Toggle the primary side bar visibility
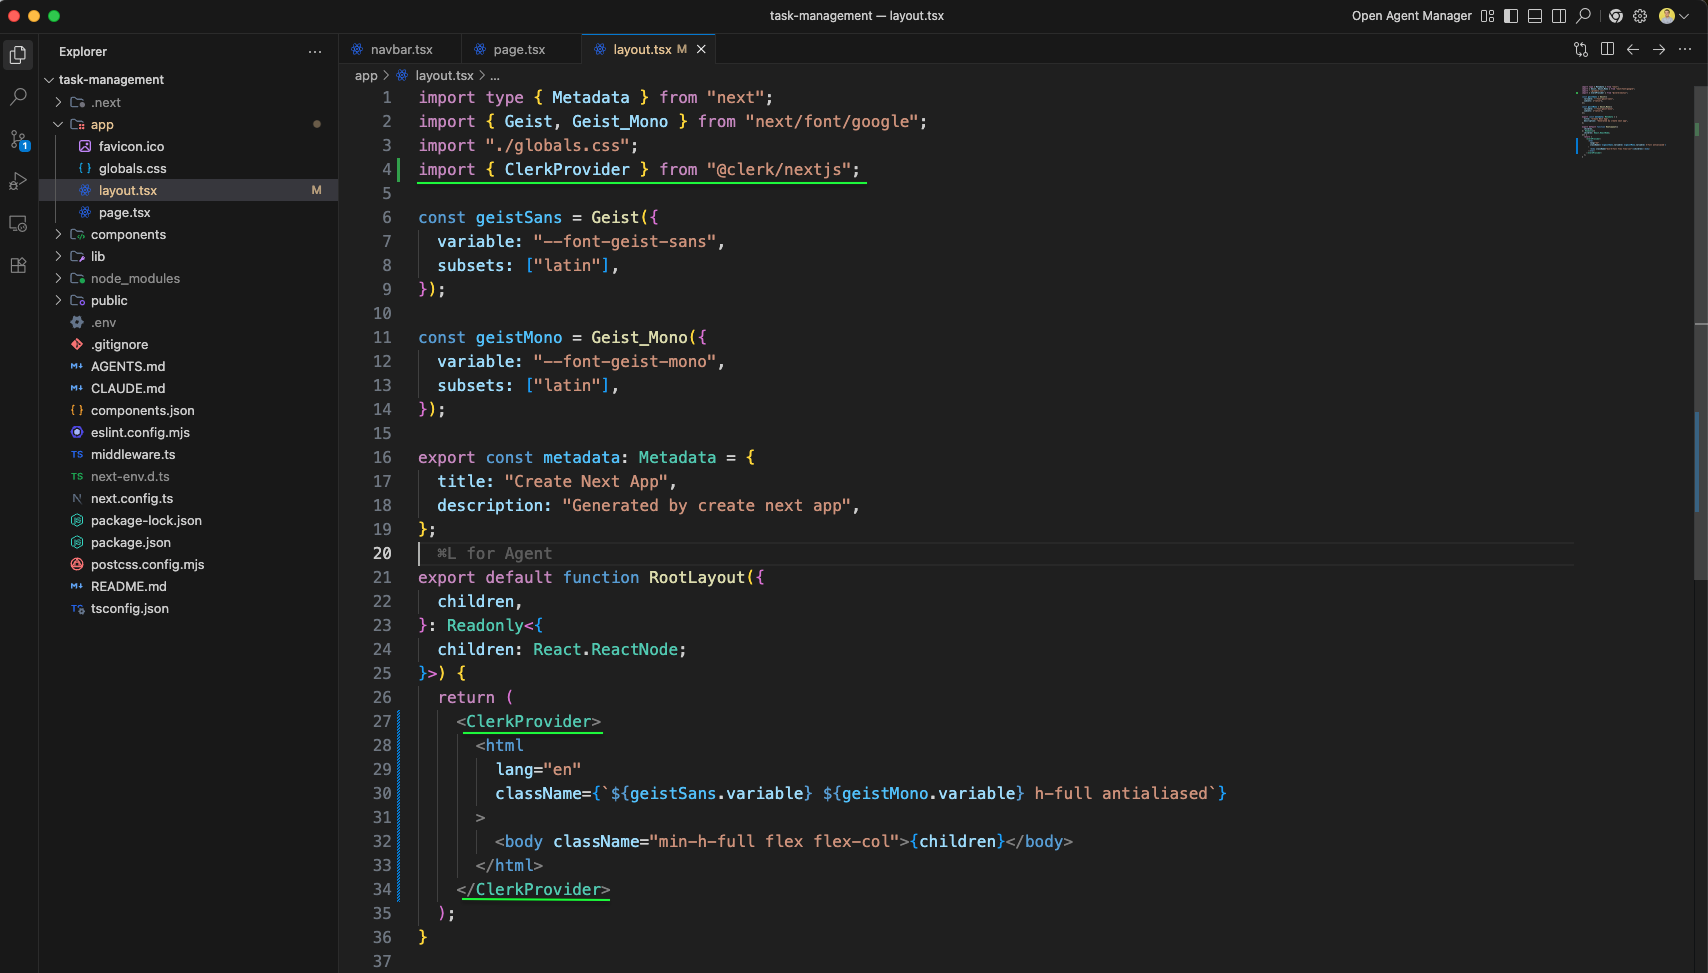 pos(1511,16)
